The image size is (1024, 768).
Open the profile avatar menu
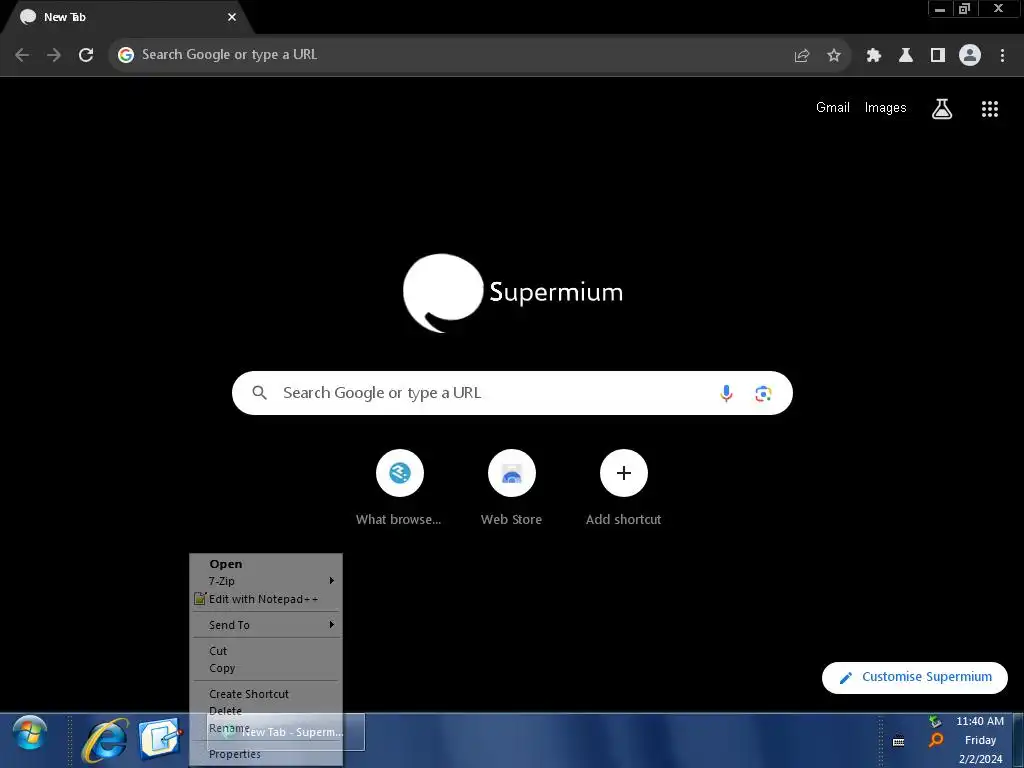tap(970, 55)
